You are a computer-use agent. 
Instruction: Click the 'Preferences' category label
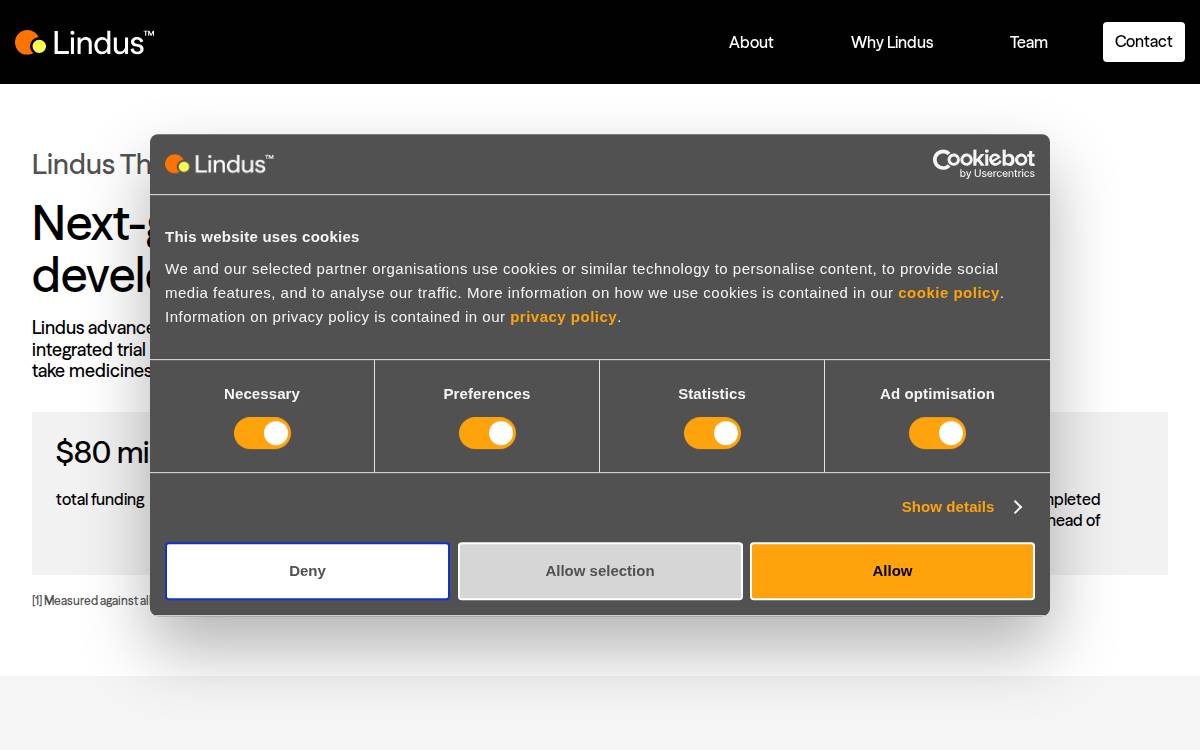click(487, 394)
